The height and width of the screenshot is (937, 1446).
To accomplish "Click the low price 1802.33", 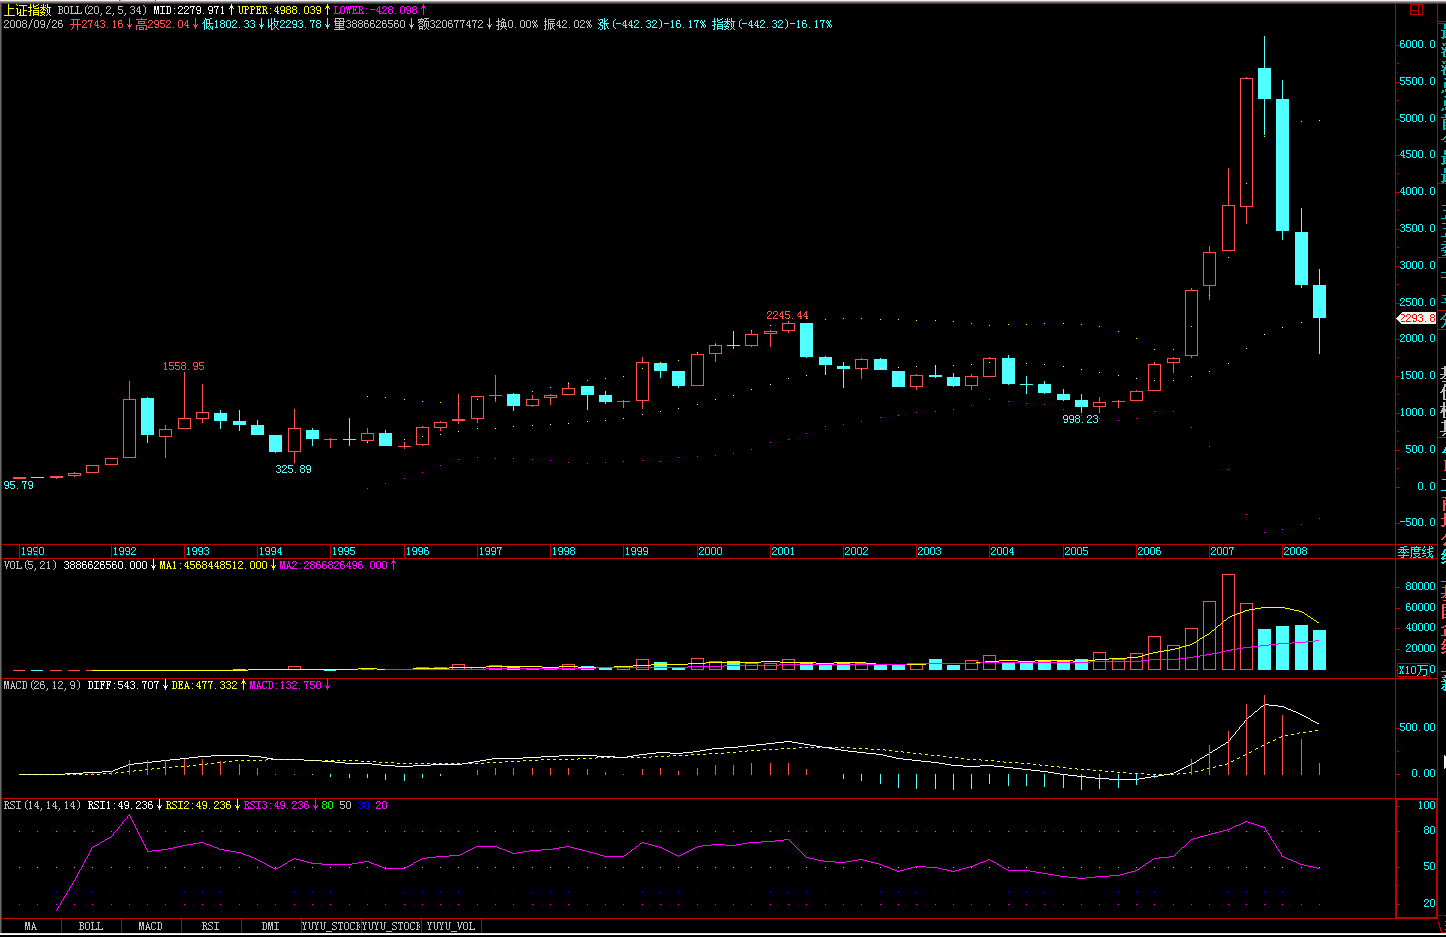I will click(x=229, y=24).
